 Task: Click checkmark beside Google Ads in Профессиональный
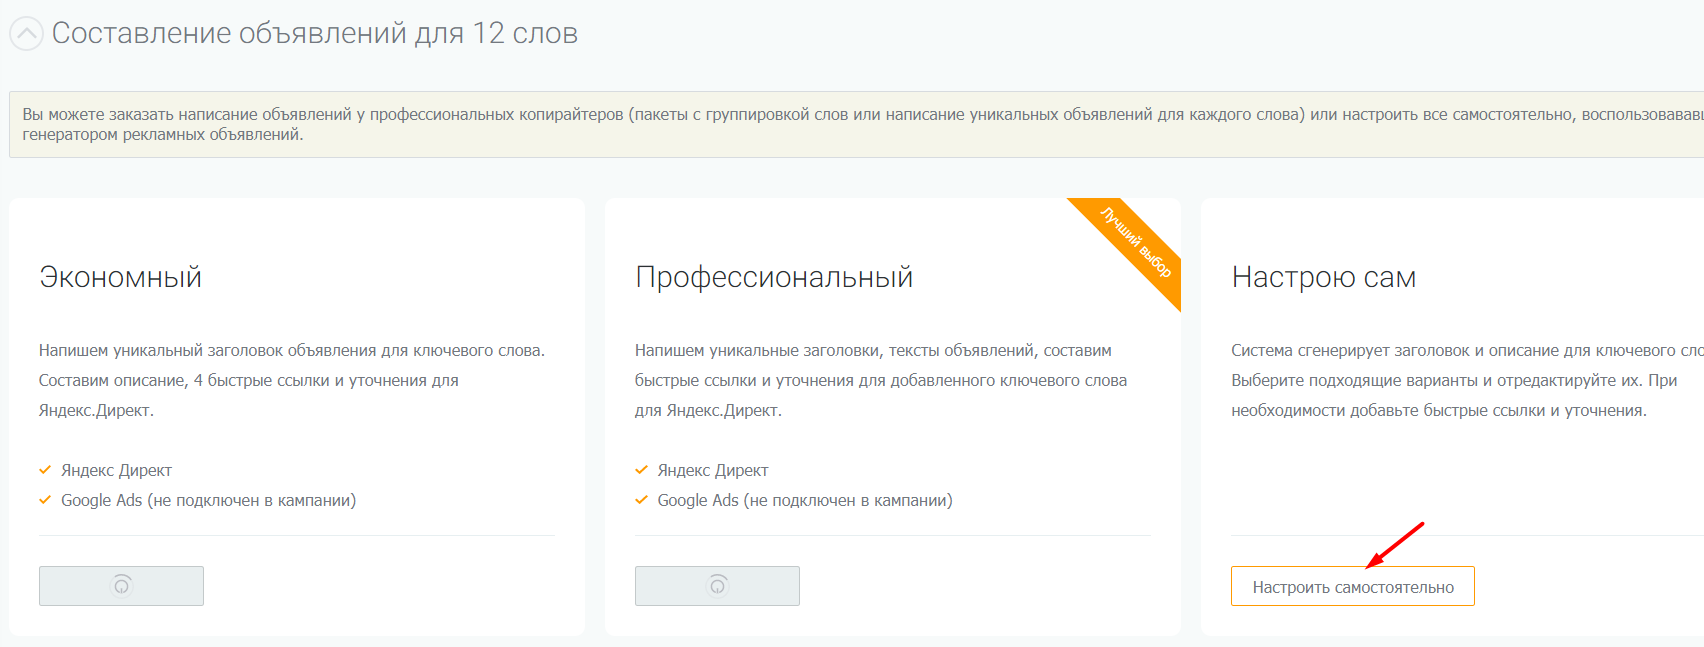click(x=641, y=500)
